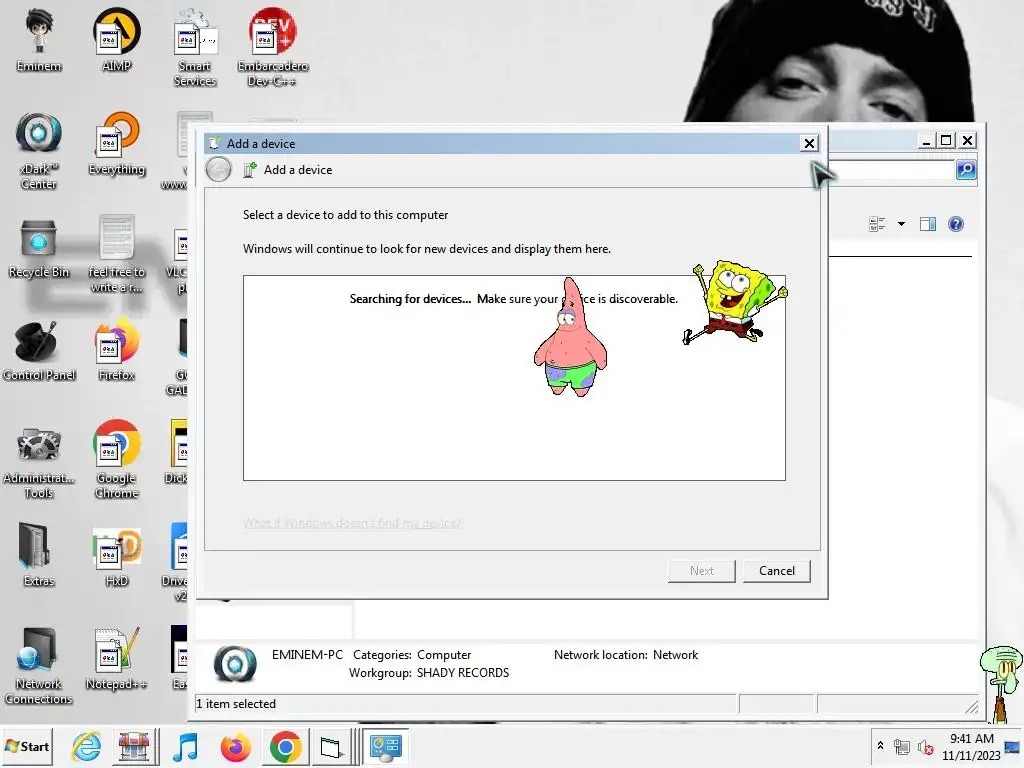Click the device list search area
1024x768 pixels.
(x=514, y=377)
